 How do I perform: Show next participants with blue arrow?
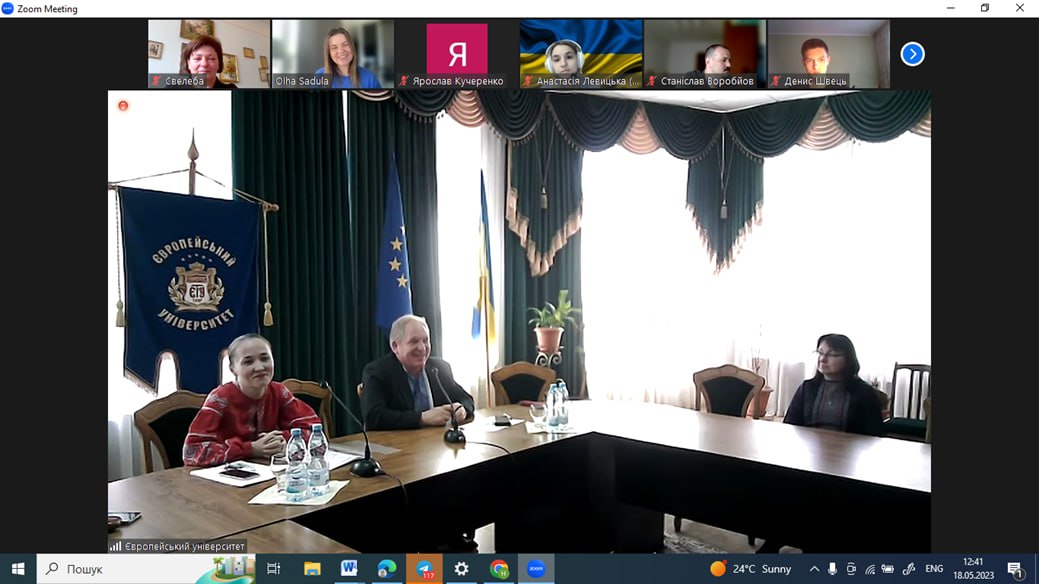912,54
